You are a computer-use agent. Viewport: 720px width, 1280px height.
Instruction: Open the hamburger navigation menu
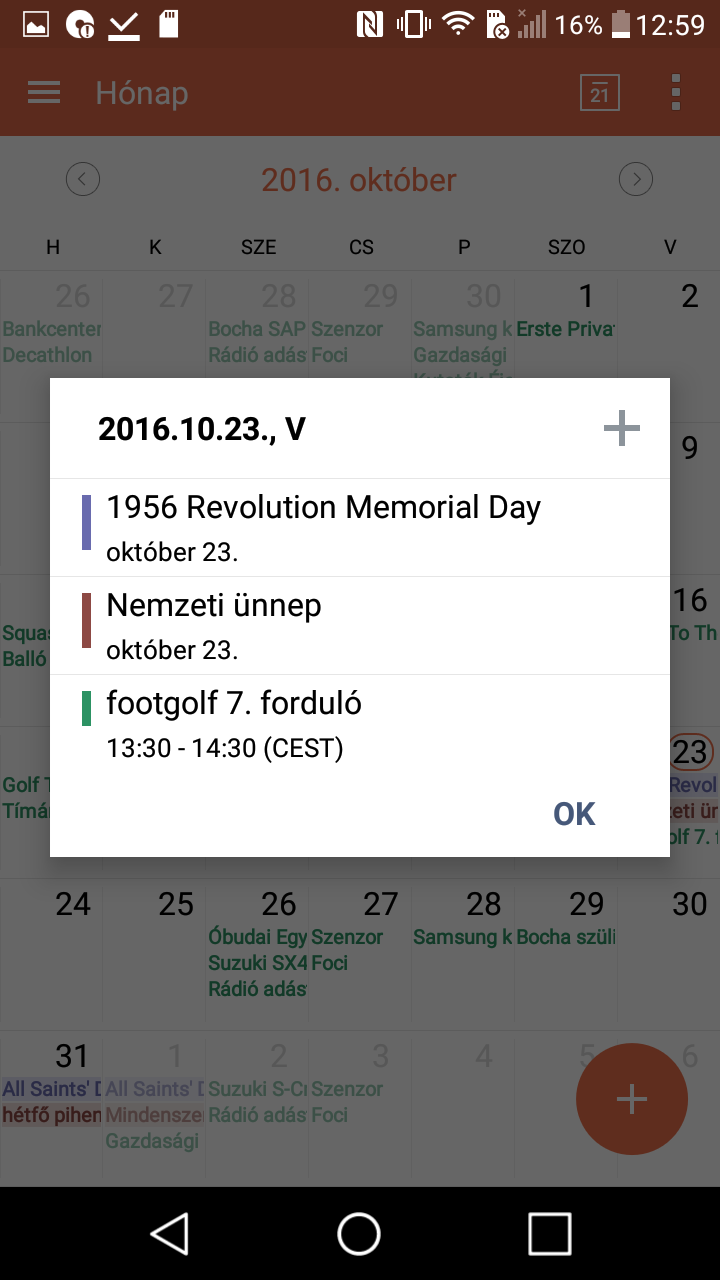tap(44, 93)
